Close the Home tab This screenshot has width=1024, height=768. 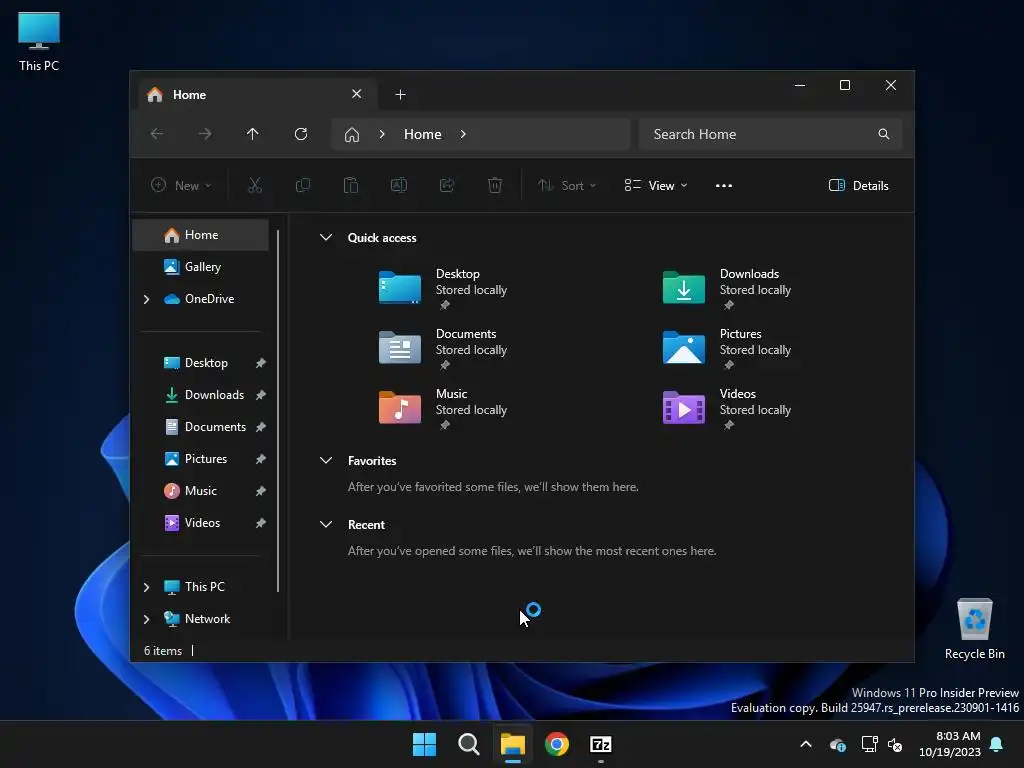pos(357,94)
